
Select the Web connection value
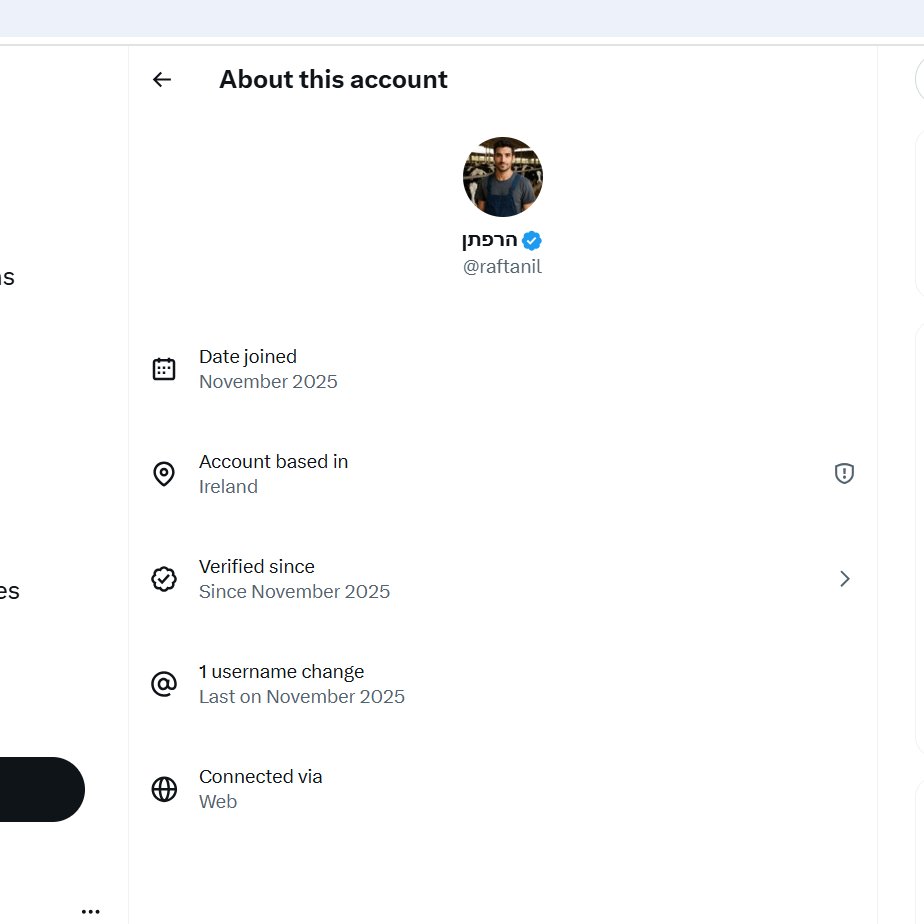(218, 802)
